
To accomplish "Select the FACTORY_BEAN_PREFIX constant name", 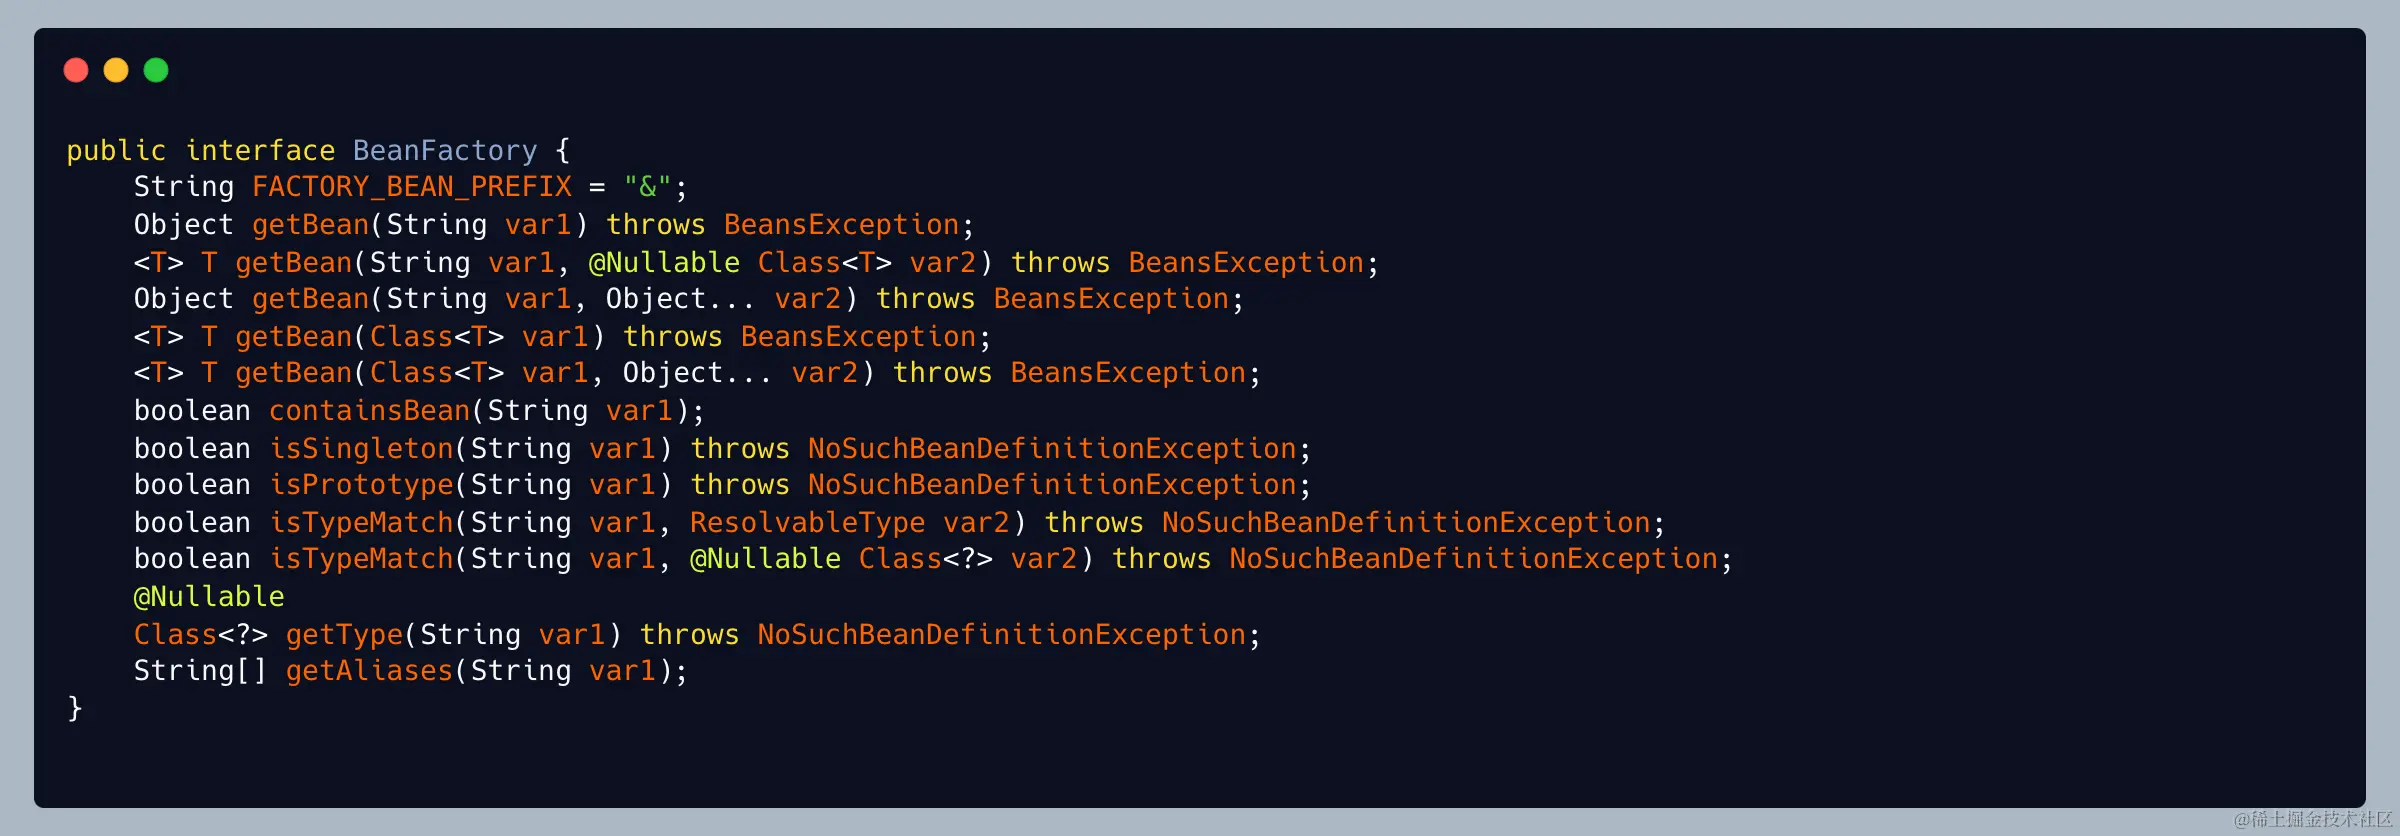I will [x=412, y=187].
